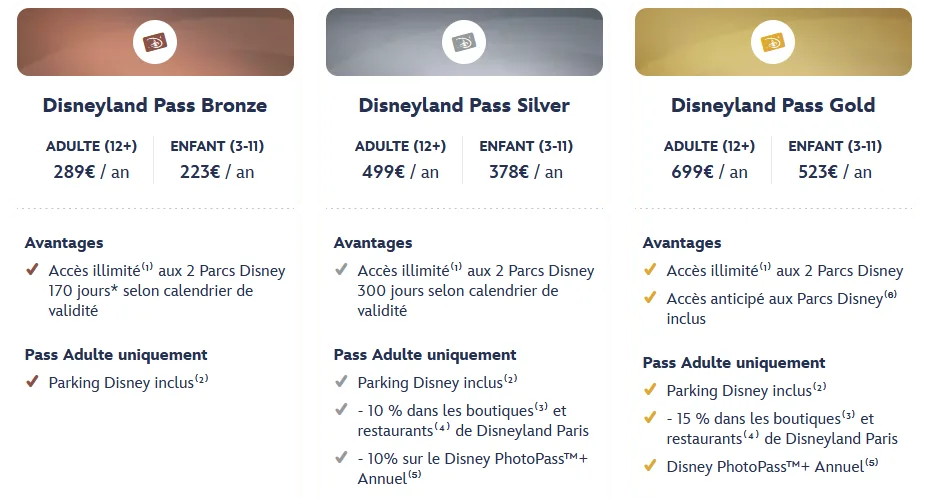Click the checkmark beside Silver -10% PhotoPass+
931x498 pixels.
pos(341,458)
